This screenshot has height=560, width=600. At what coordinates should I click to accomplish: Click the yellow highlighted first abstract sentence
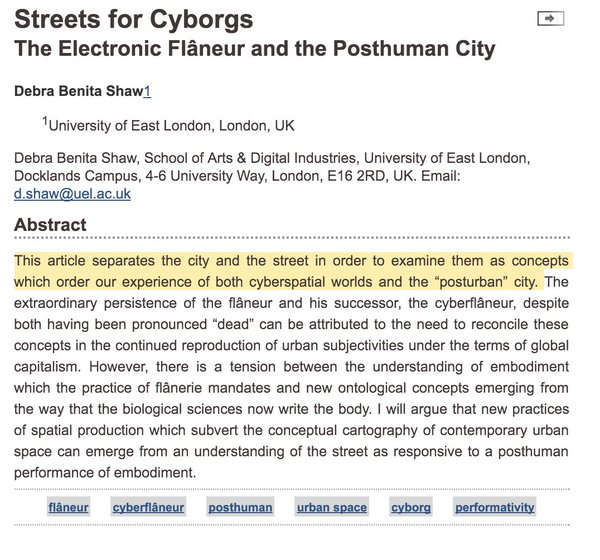click(291, 271)
